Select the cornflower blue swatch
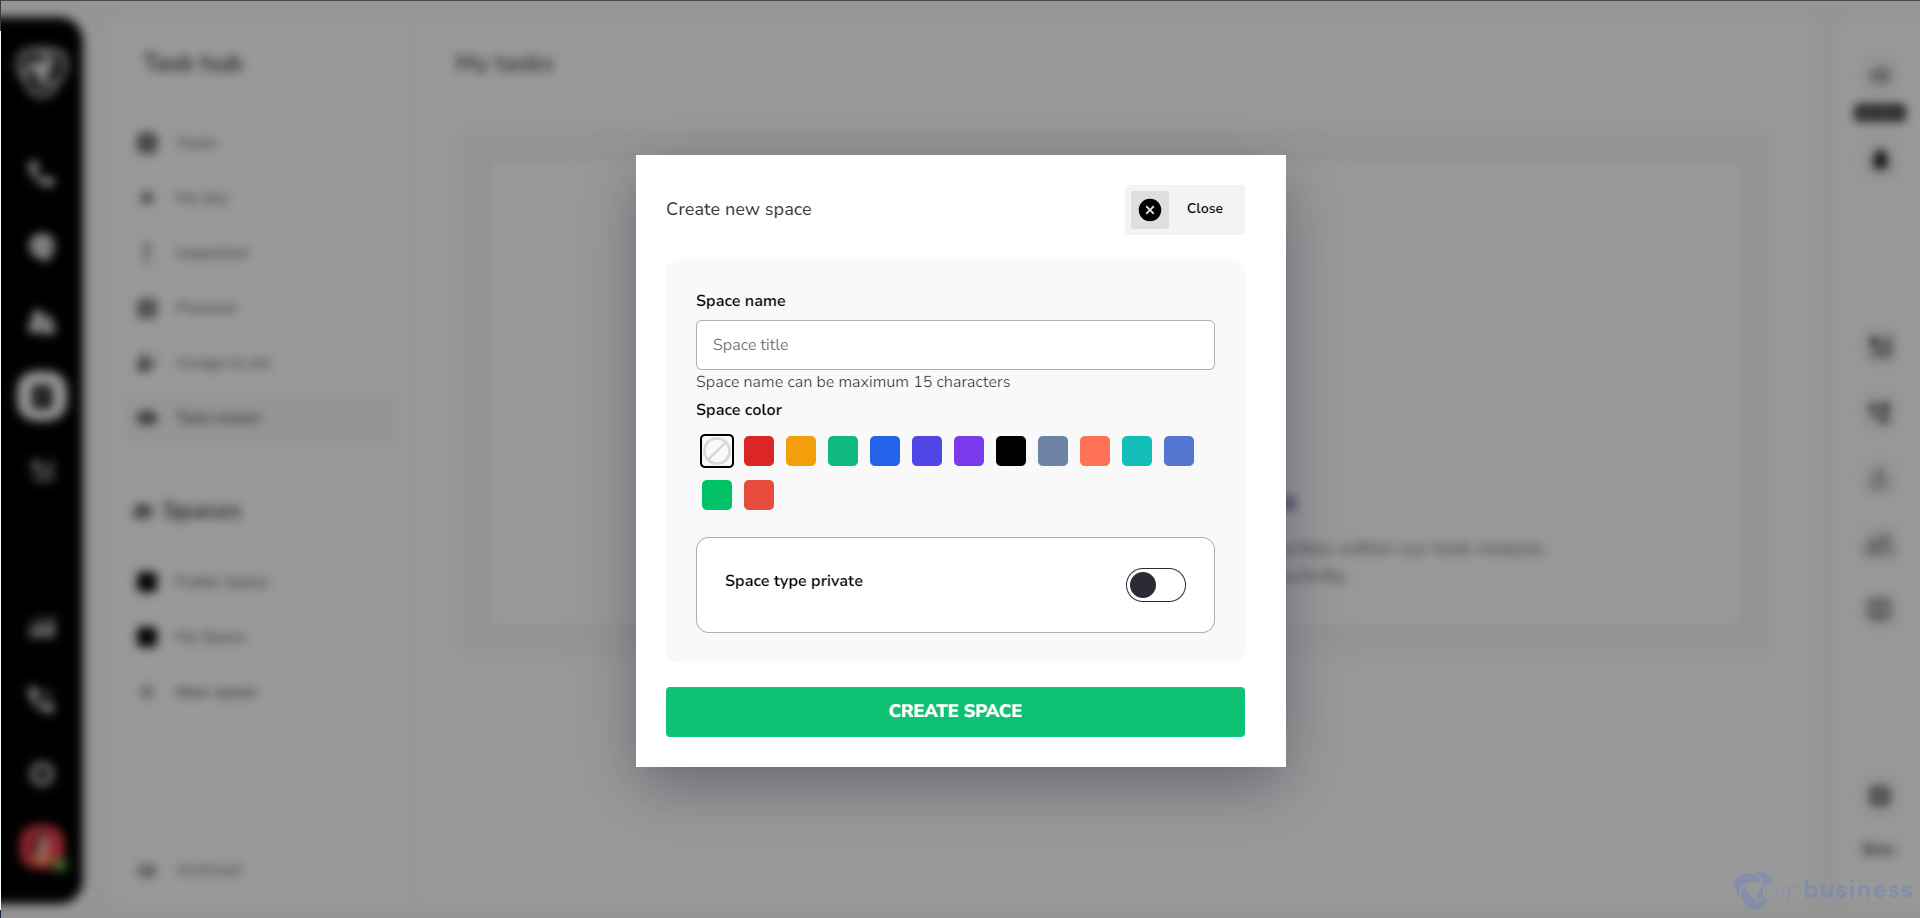Screen dimensions: 1920x918 click(1179, 451)
